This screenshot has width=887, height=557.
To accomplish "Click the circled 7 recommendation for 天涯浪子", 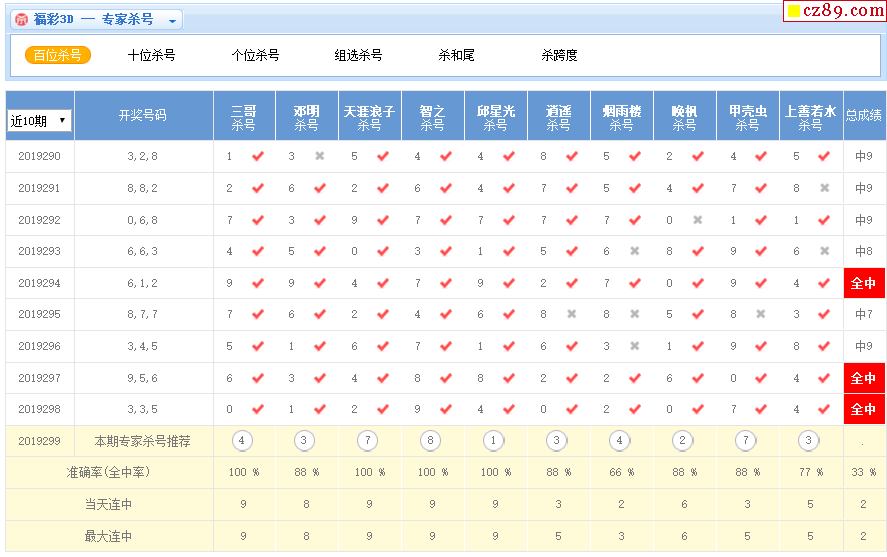I will coord(368,441).
